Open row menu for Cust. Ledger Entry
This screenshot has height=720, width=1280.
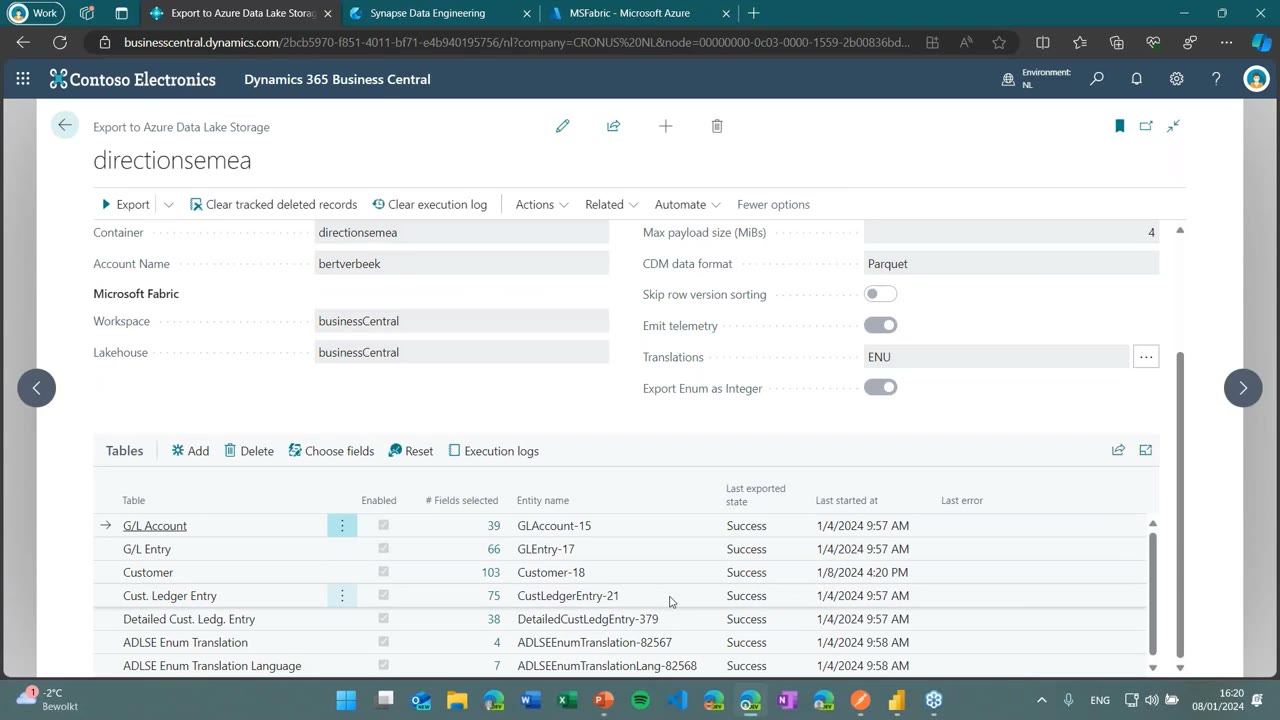click(x=342, y=596)
